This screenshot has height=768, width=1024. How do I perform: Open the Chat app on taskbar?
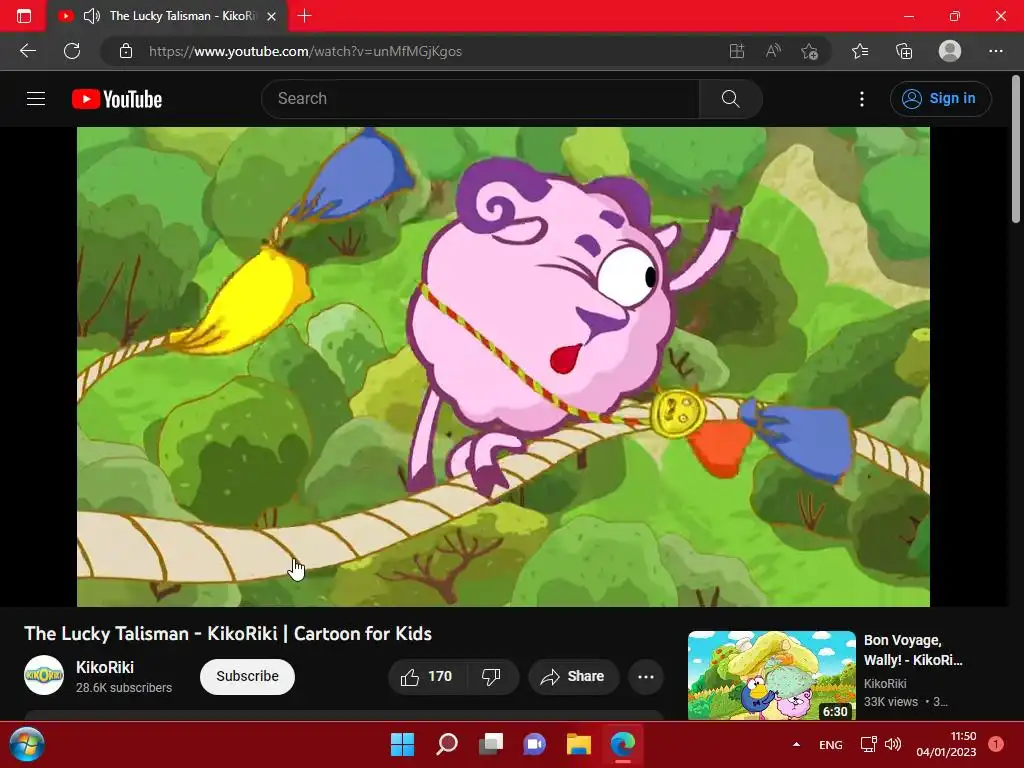tap(534, 744)
